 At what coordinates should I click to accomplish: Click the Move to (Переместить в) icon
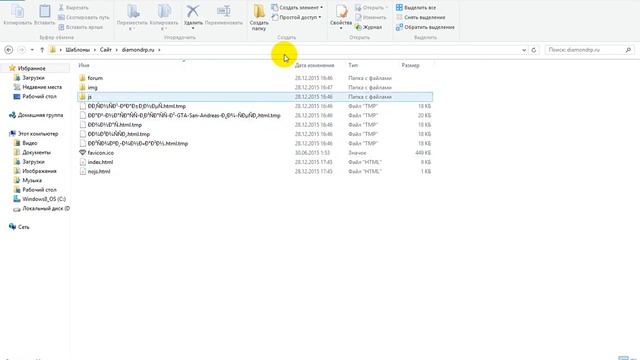[x=132, y=11]
